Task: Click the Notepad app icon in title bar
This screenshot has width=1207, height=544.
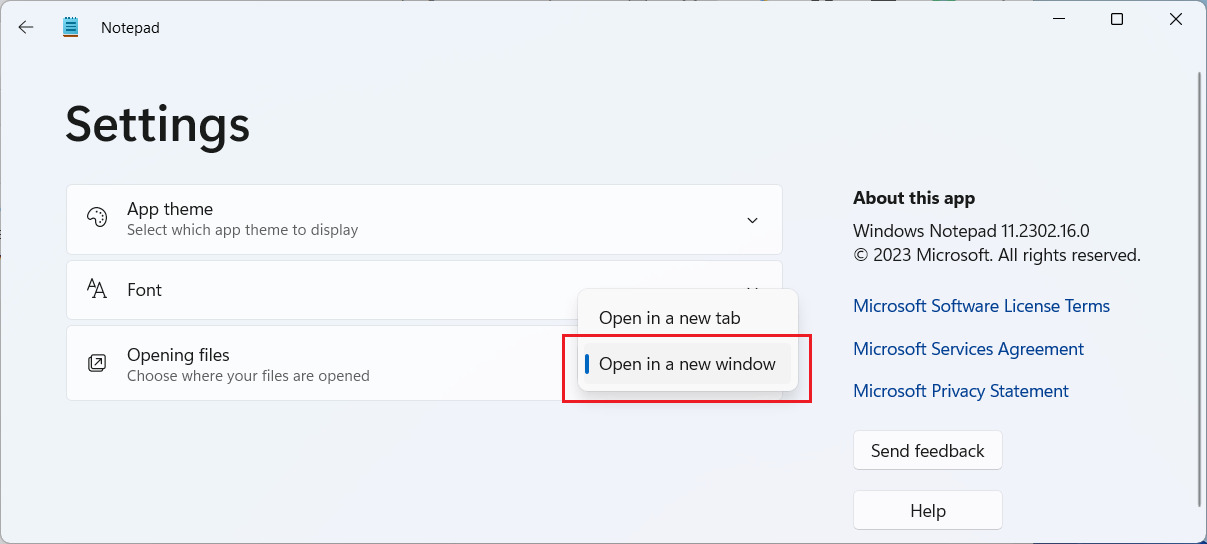Action: click(x=70, y=27)
